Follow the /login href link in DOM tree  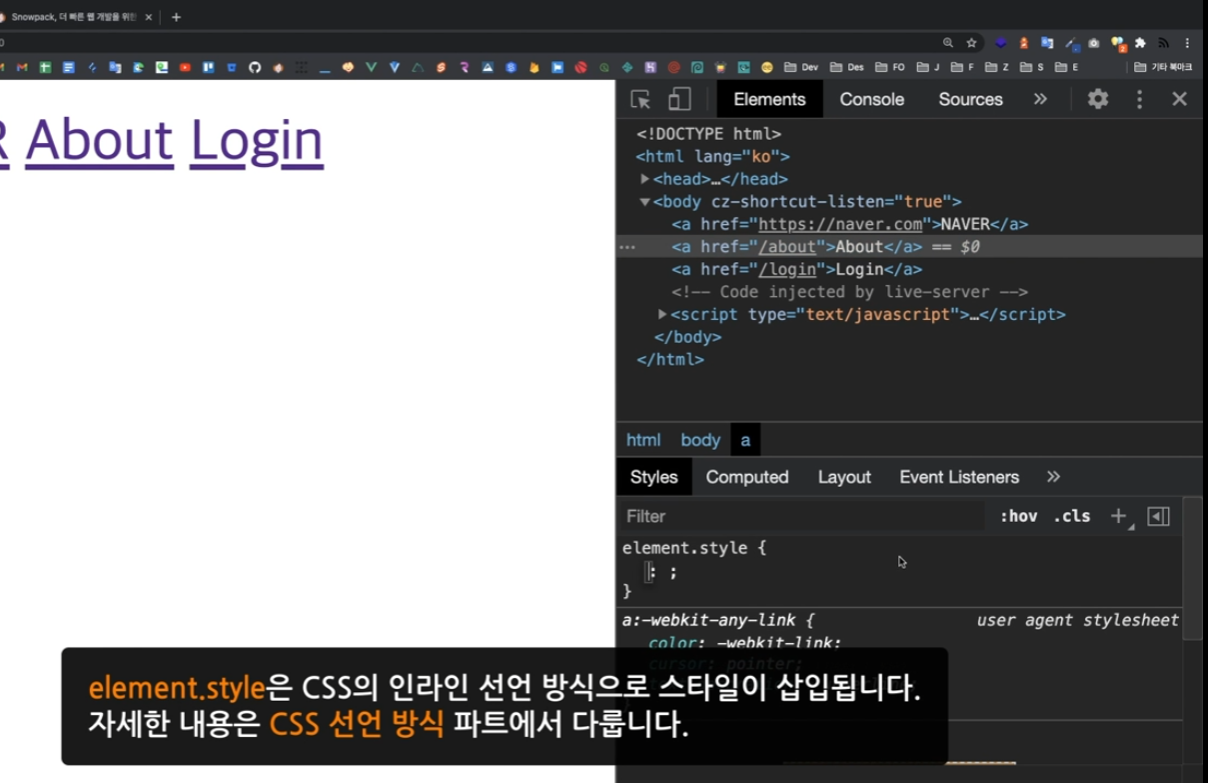pyautogui.click(x=787, y=269)
